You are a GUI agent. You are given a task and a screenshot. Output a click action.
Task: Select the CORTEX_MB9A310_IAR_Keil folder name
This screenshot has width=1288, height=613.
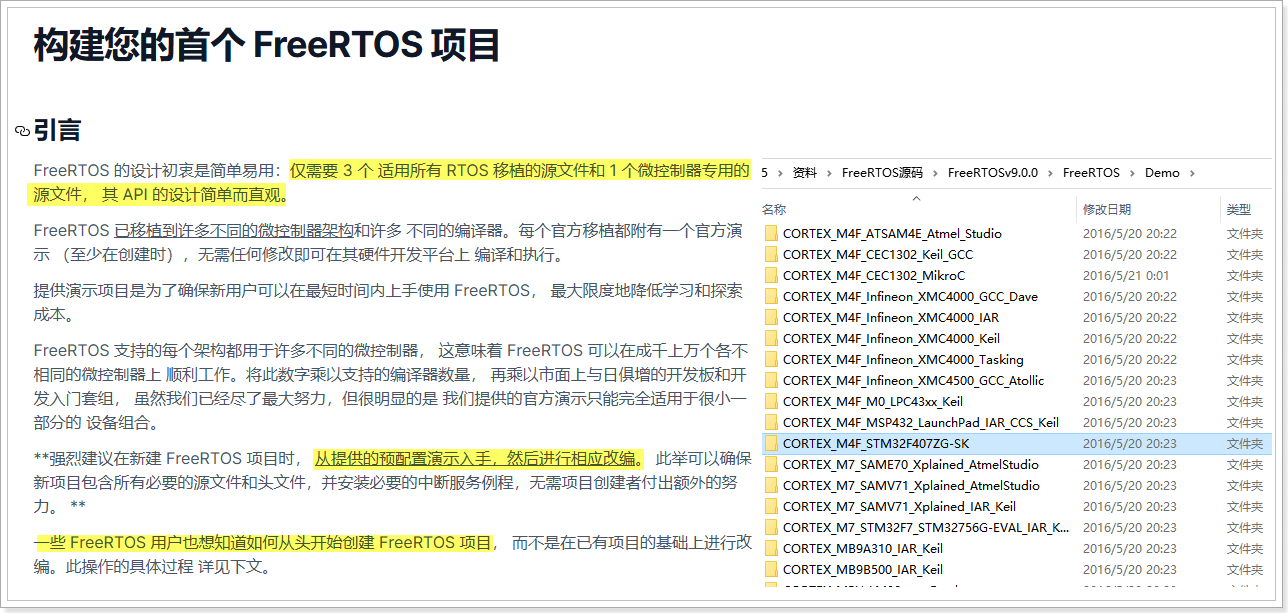[863, 548]
